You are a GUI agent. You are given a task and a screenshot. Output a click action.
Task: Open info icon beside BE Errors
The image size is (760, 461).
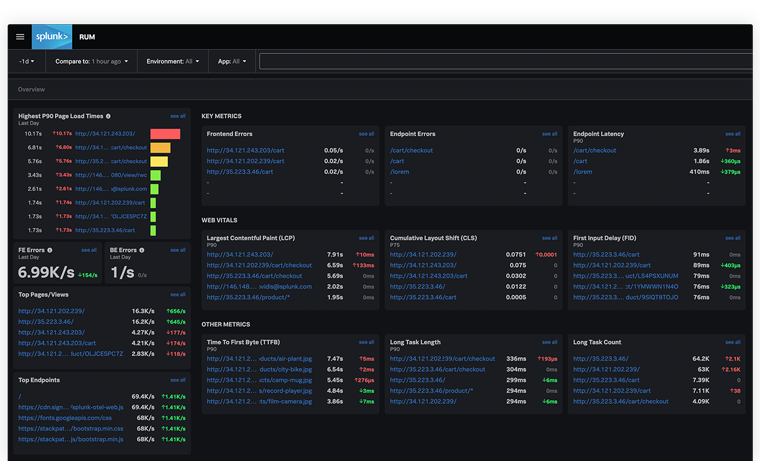pyautogui.click(x=142, y=250)
